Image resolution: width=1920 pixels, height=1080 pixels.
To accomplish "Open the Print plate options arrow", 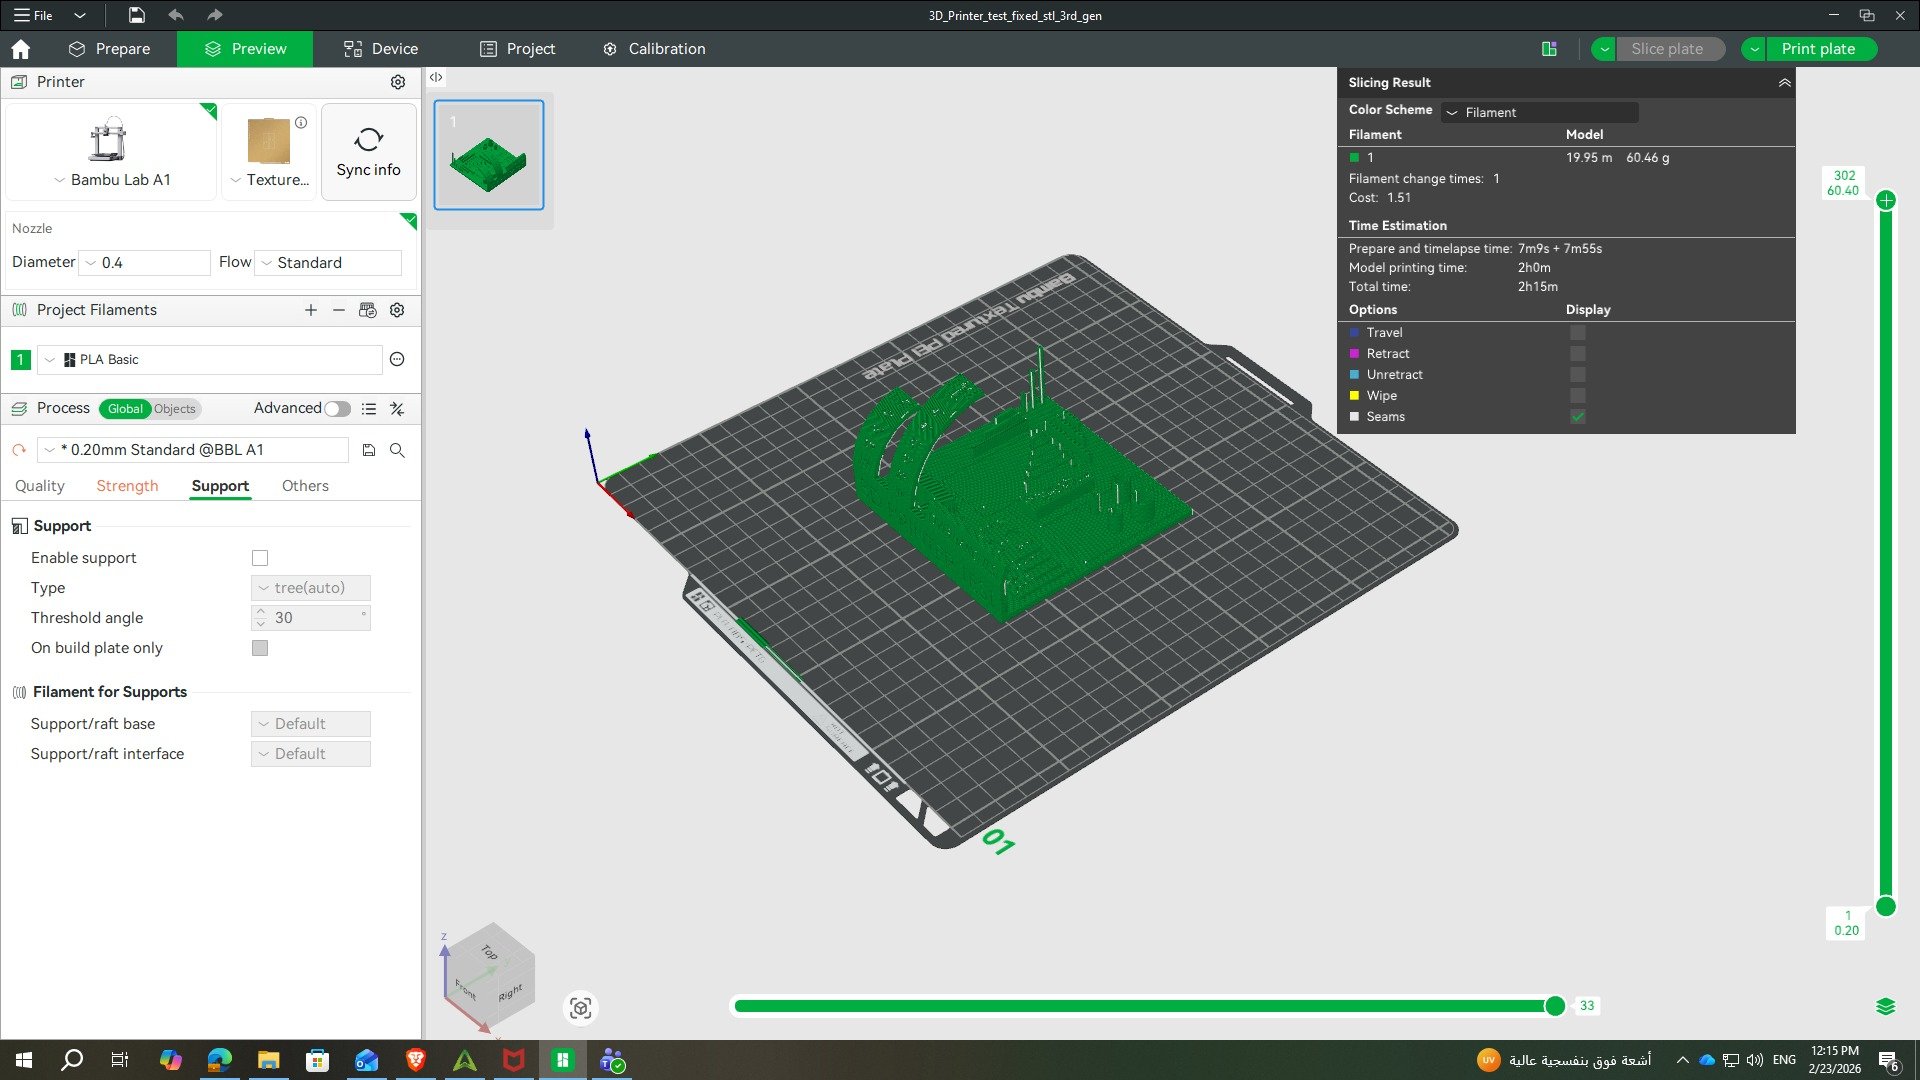I will 1754,49.
